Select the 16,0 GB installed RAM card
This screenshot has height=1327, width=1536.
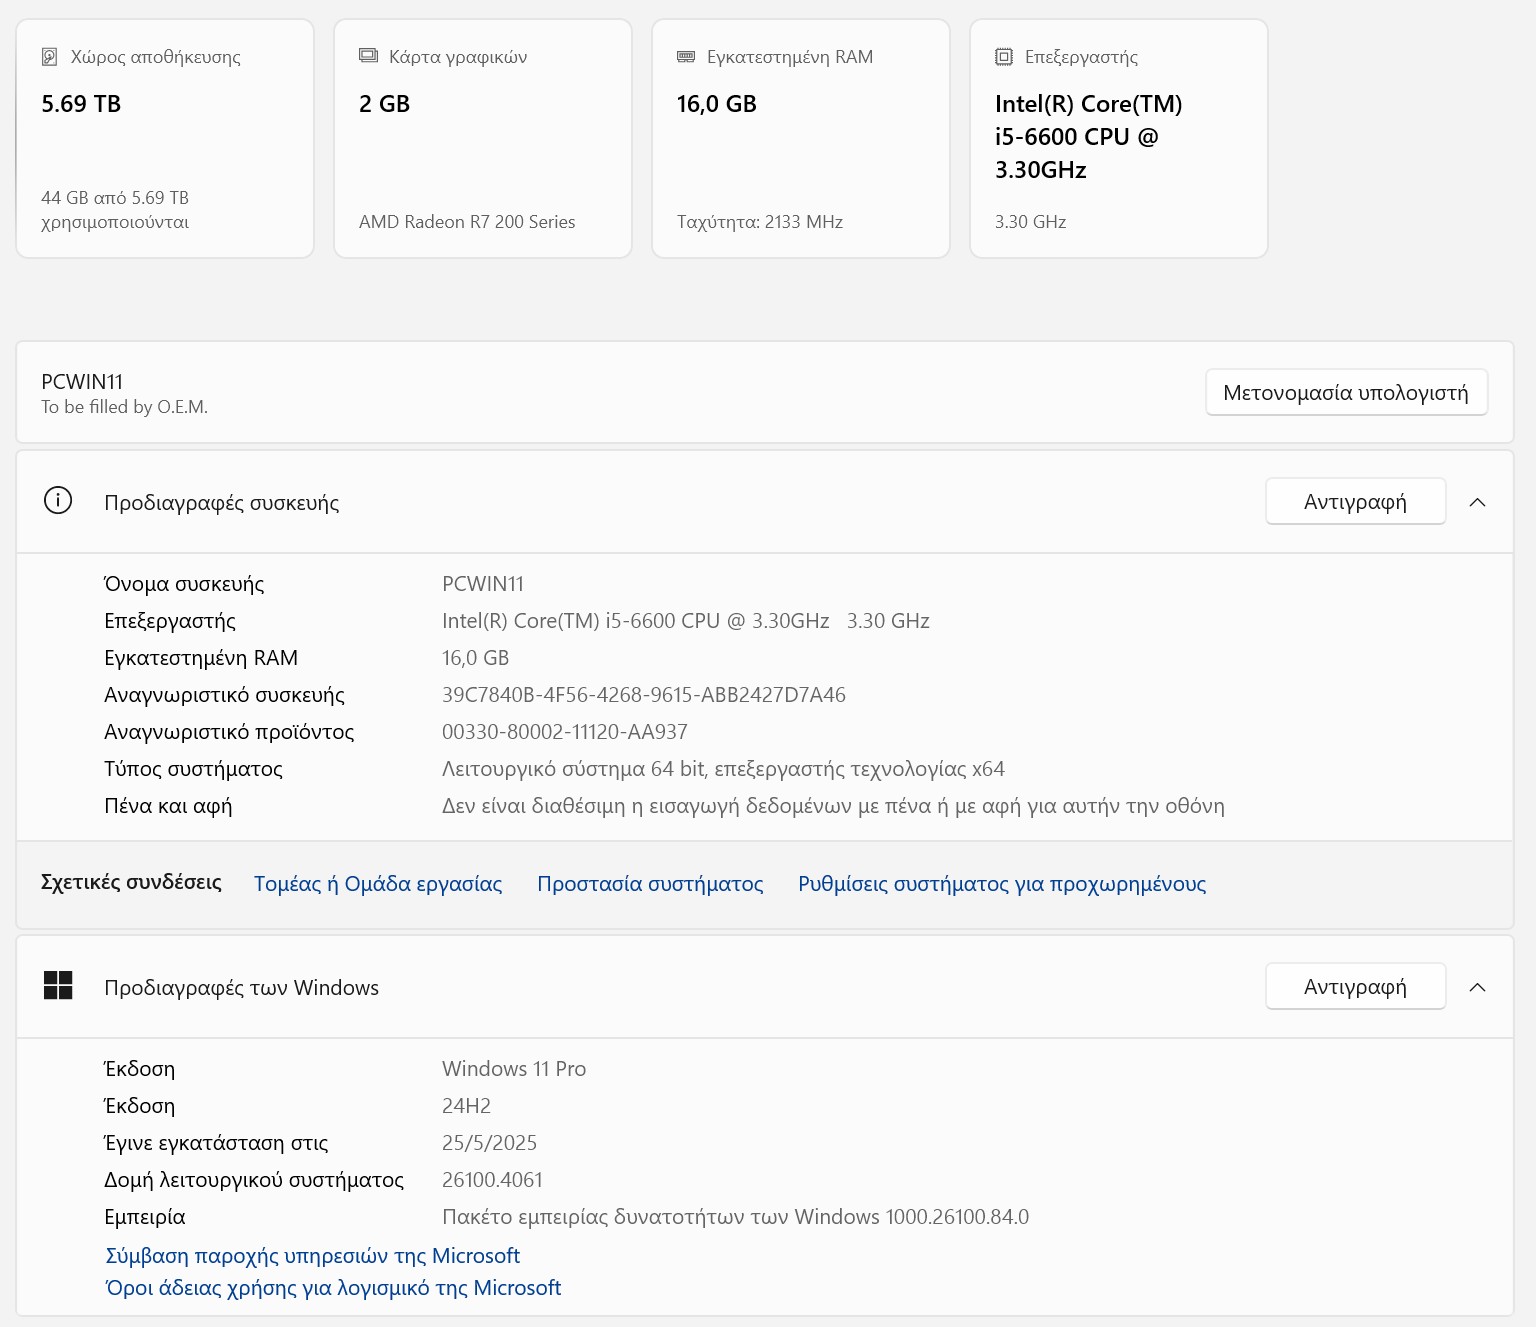801,140
